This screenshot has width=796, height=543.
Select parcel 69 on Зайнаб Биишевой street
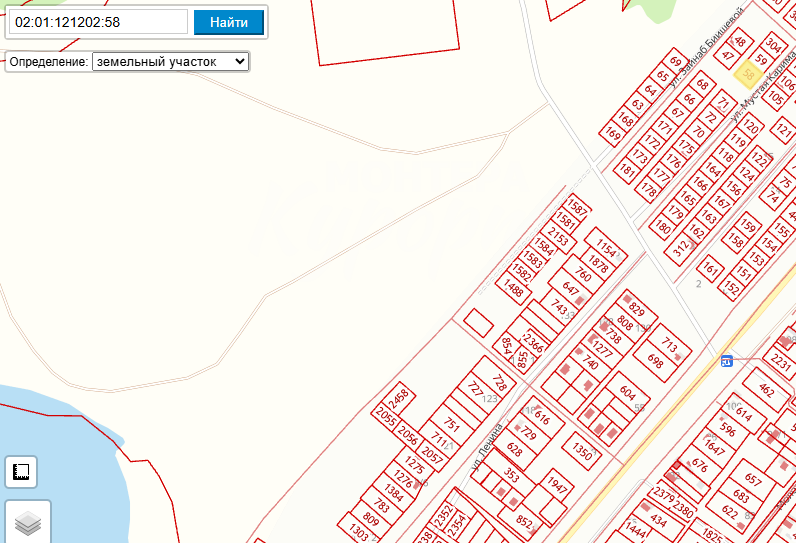[x=676, y=62]
